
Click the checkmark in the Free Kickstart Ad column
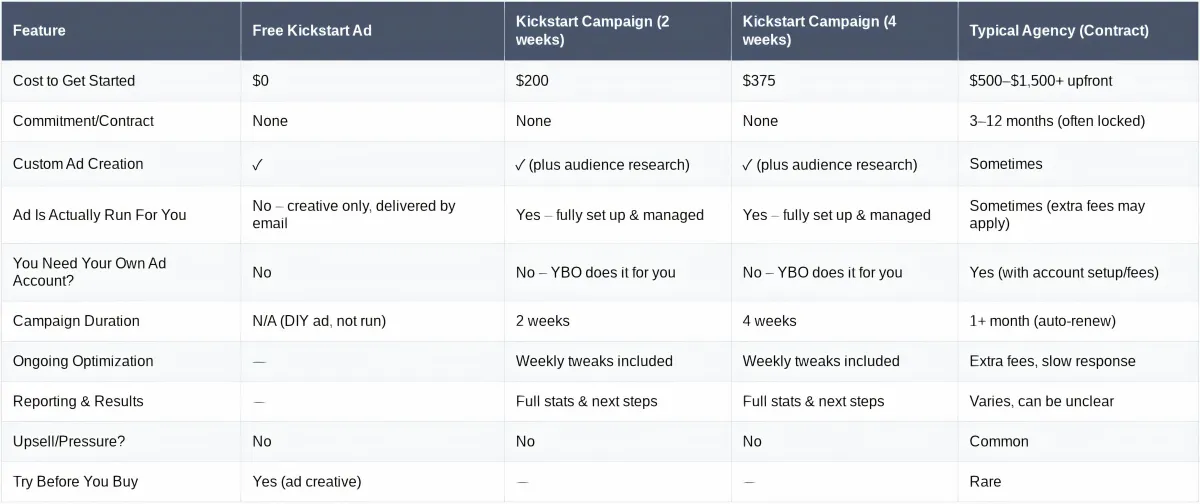click(258, 164)
